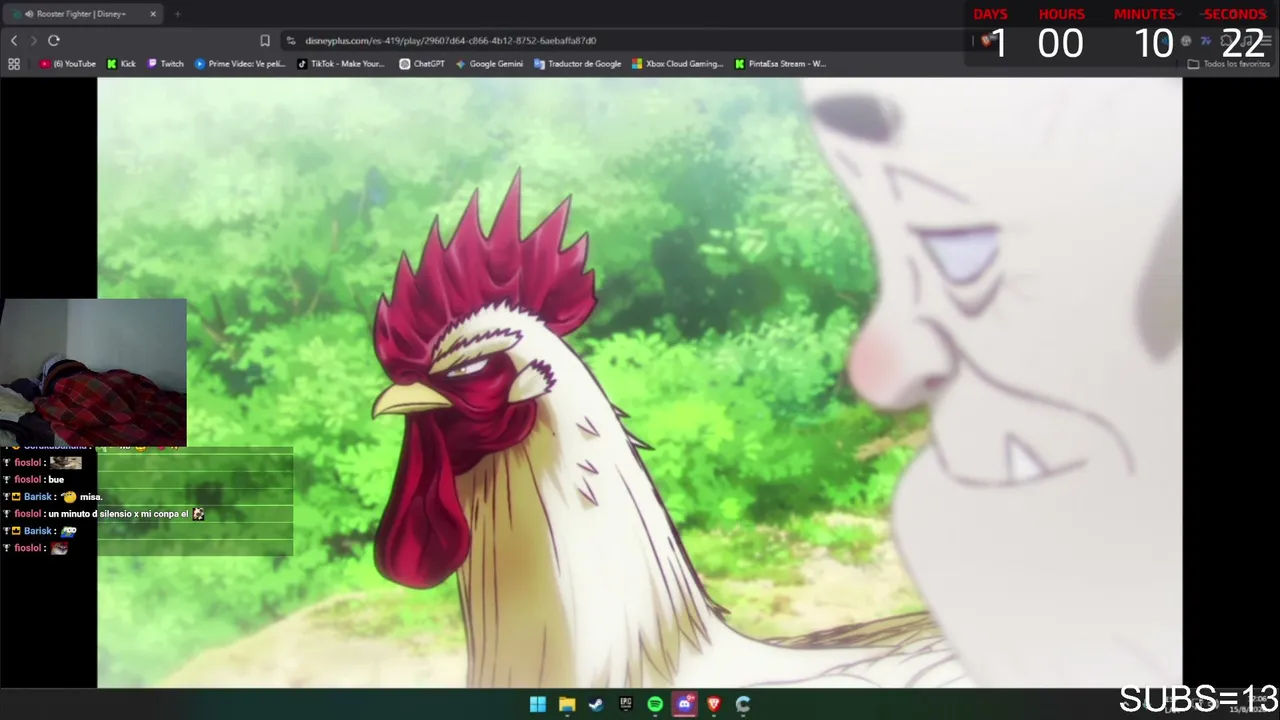Screen dimensions: 1280x720
Task: Open the apps grid in bookmarks bar
Action: click(14, 64)
